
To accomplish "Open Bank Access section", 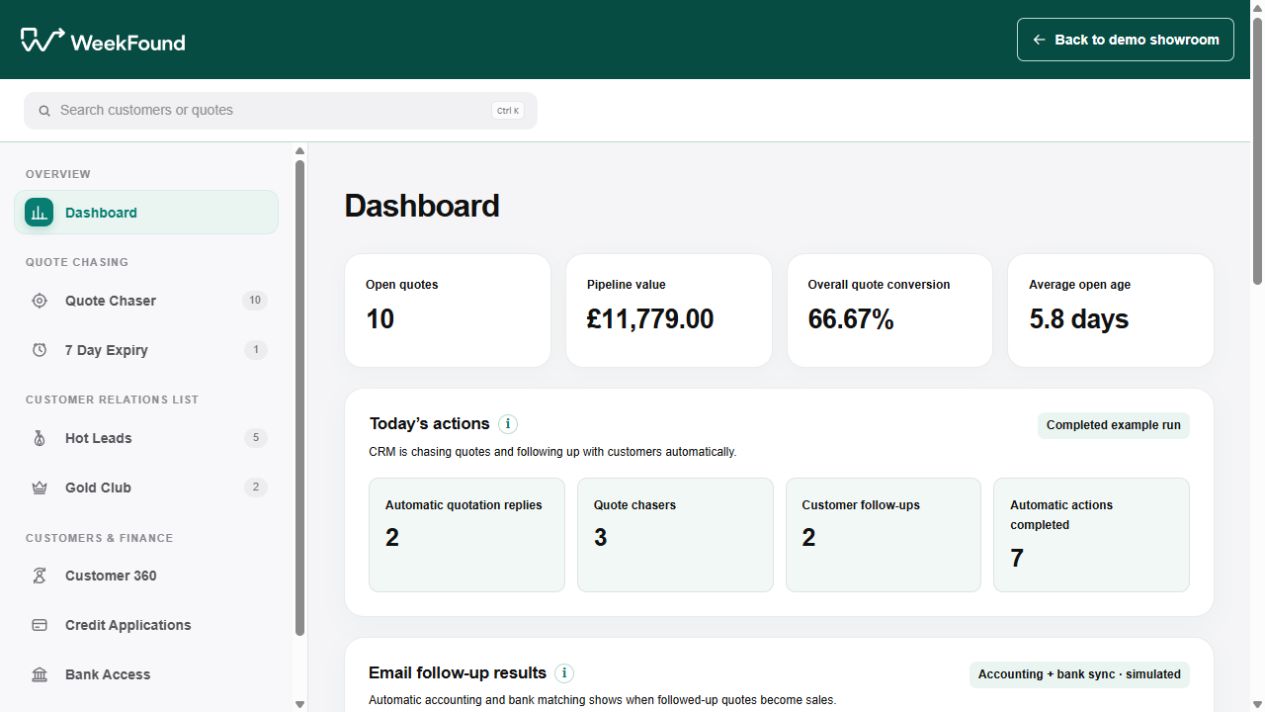I will 146,675.
